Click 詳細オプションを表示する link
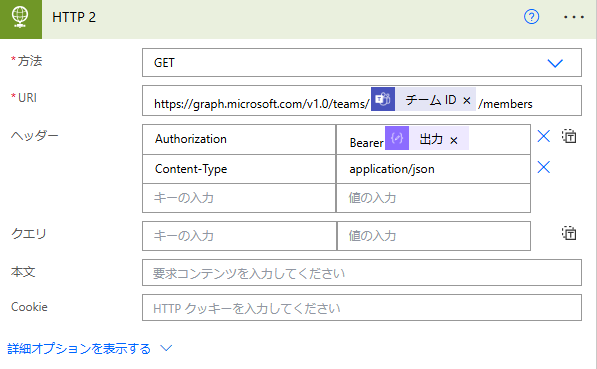The height and width of the screenshot is (369, 597). (x=79, y=348)
